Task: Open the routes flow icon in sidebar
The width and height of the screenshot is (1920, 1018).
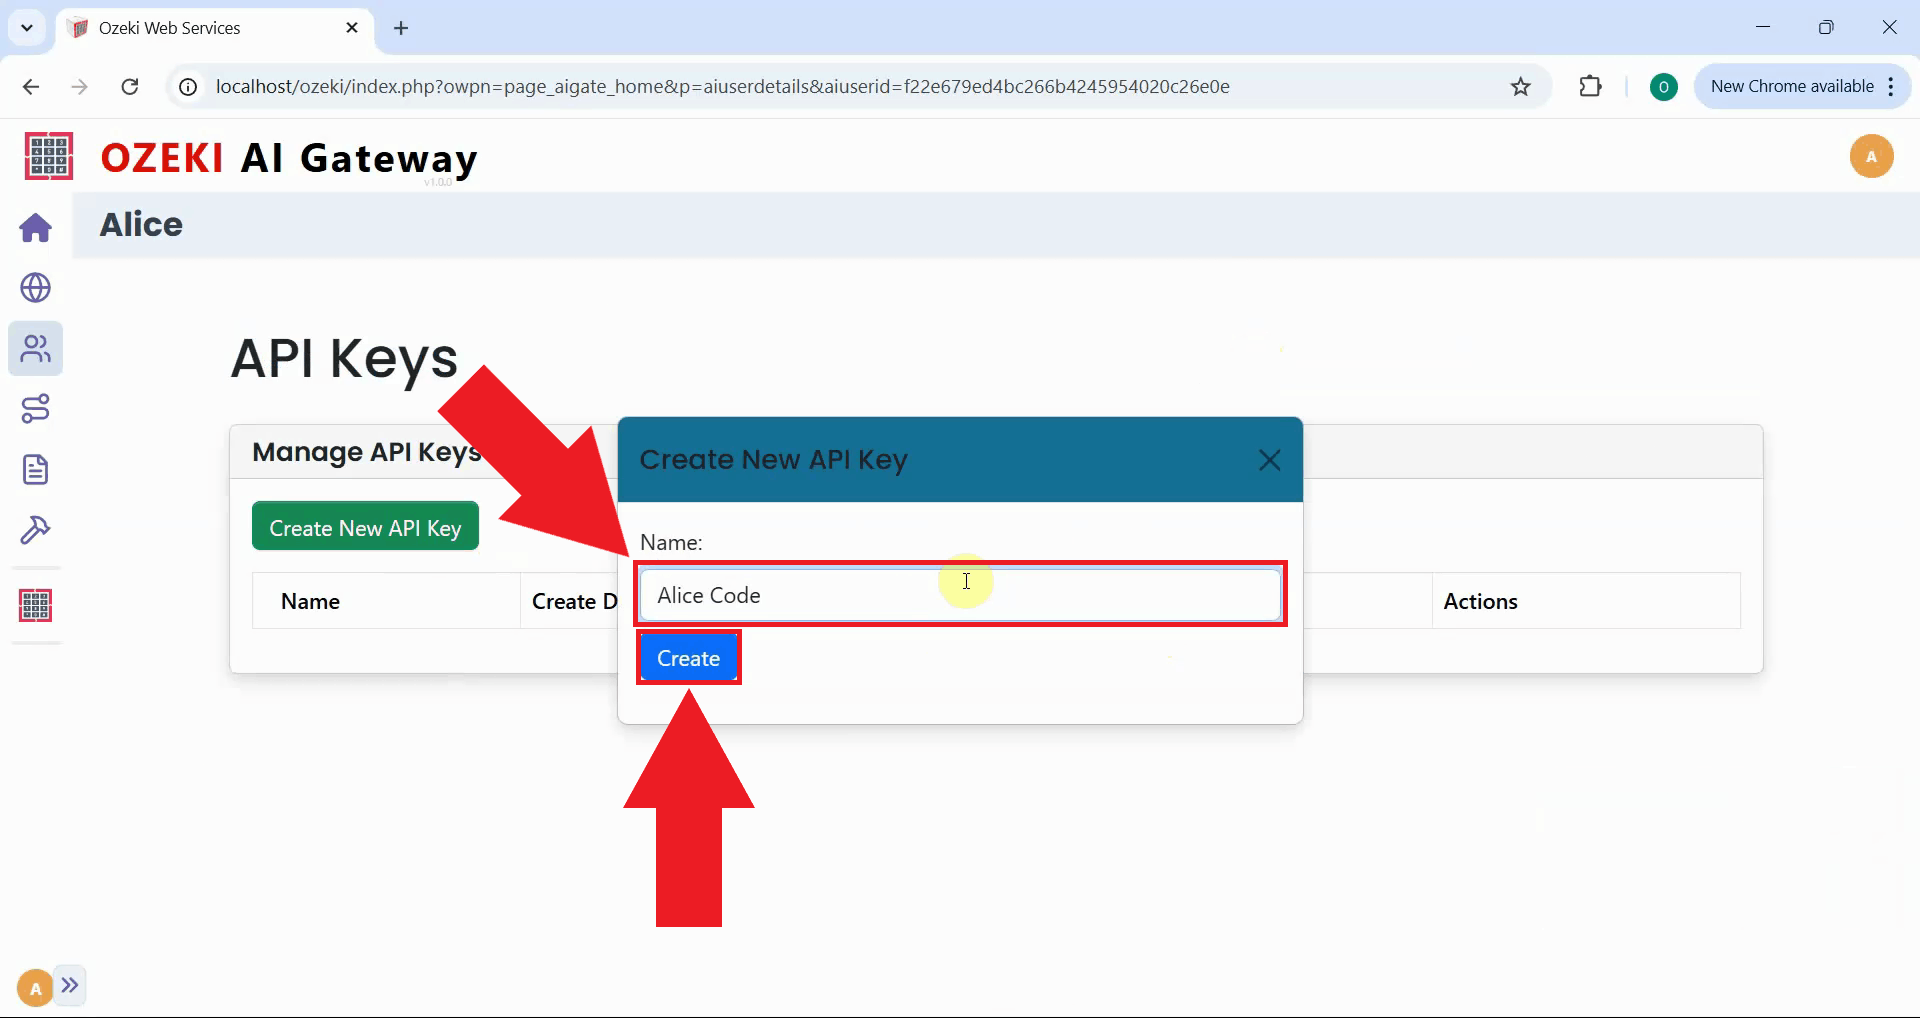Action: pyautogui.click(x=35, y=408)
